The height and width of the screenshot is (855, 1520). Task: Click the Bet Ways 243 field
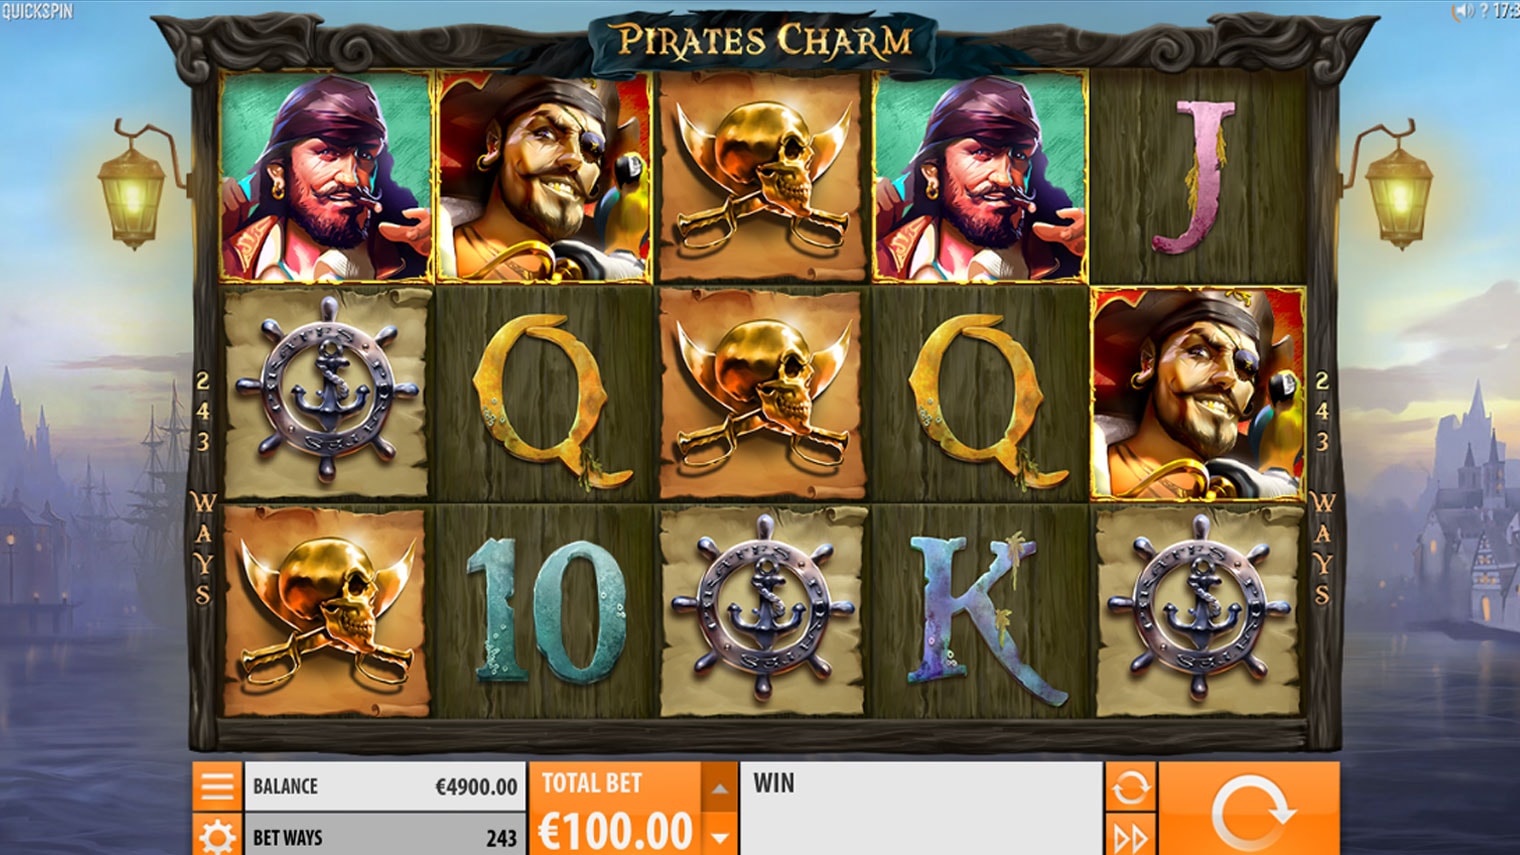click(385, 836)
